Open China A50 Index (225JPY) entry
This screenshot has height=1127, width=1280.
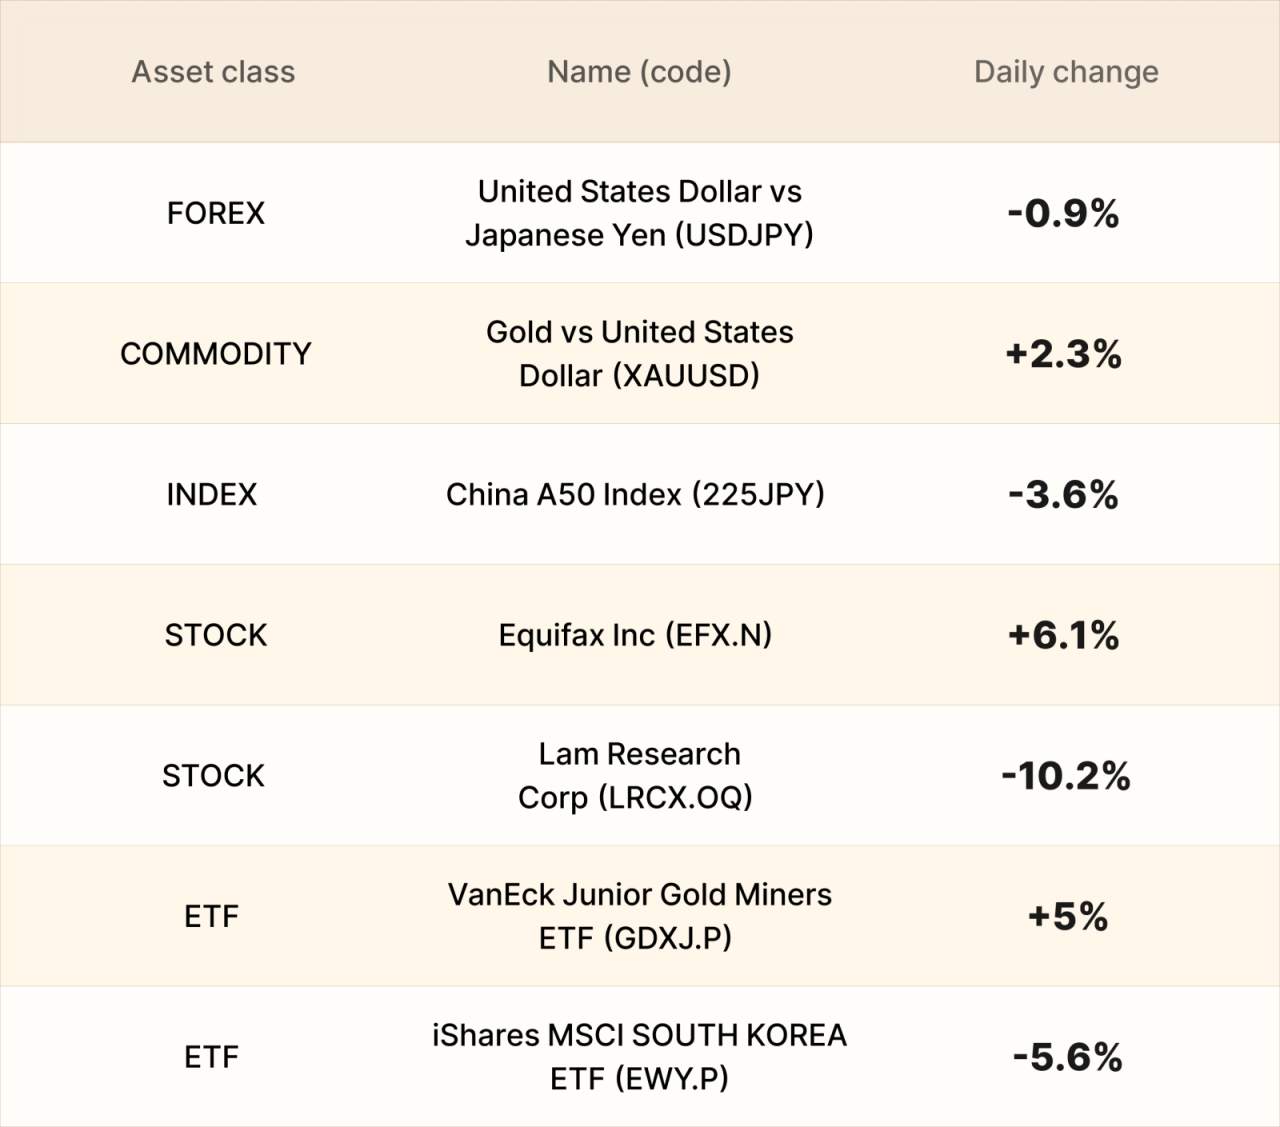coord(635,494)
